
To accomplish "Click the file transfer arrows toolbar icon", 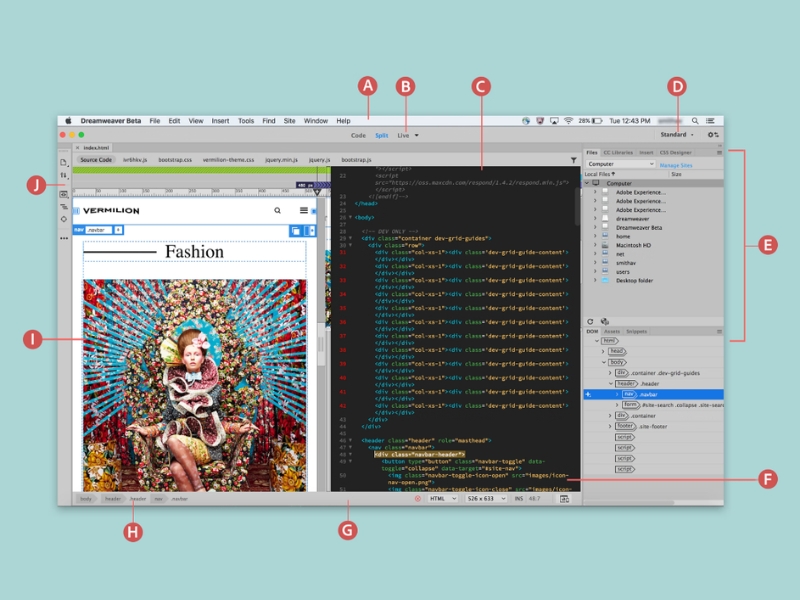I will [63, 176].
